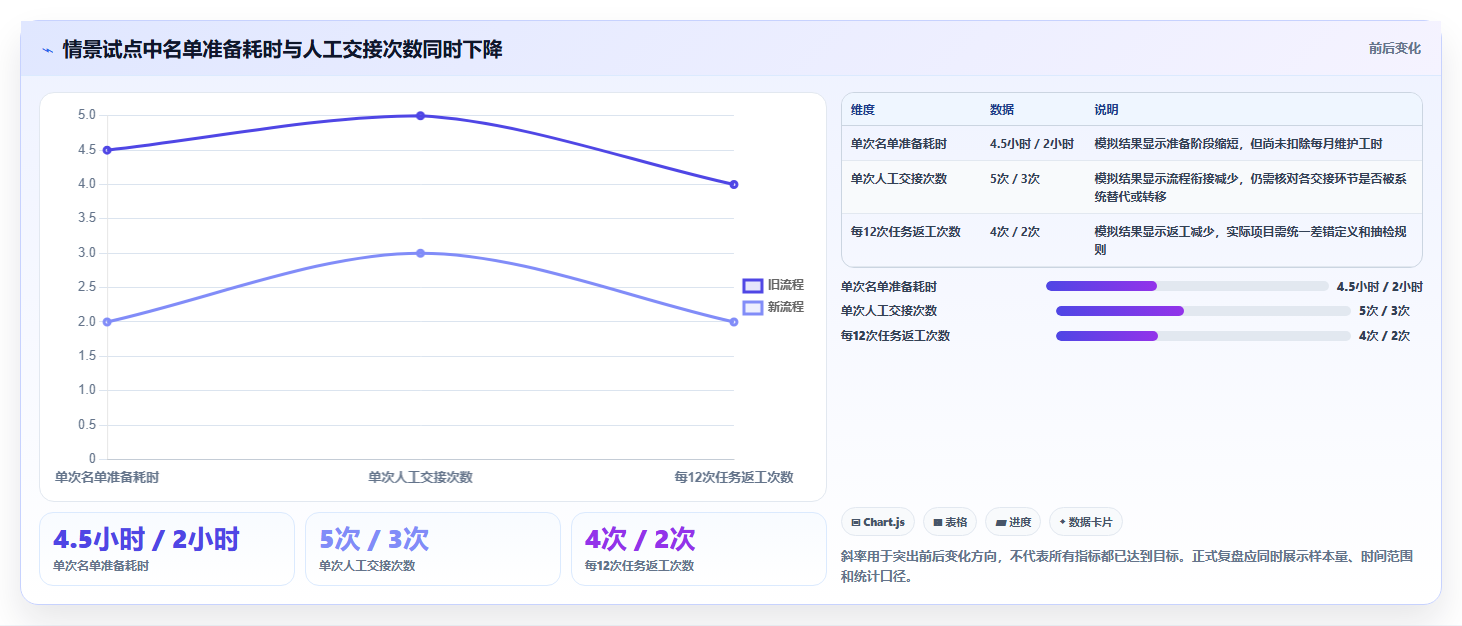The image size is (1462, 626).
Task: Click the 单次人工交接次数 table row label
Action: tap(899, 179)
